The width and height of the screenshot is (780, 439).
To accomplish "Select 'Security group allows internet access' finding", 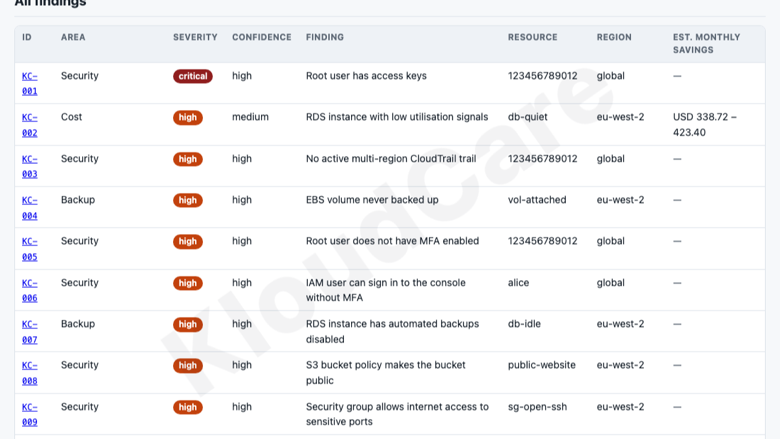I will pyautogui.click(x=397, y=414).
